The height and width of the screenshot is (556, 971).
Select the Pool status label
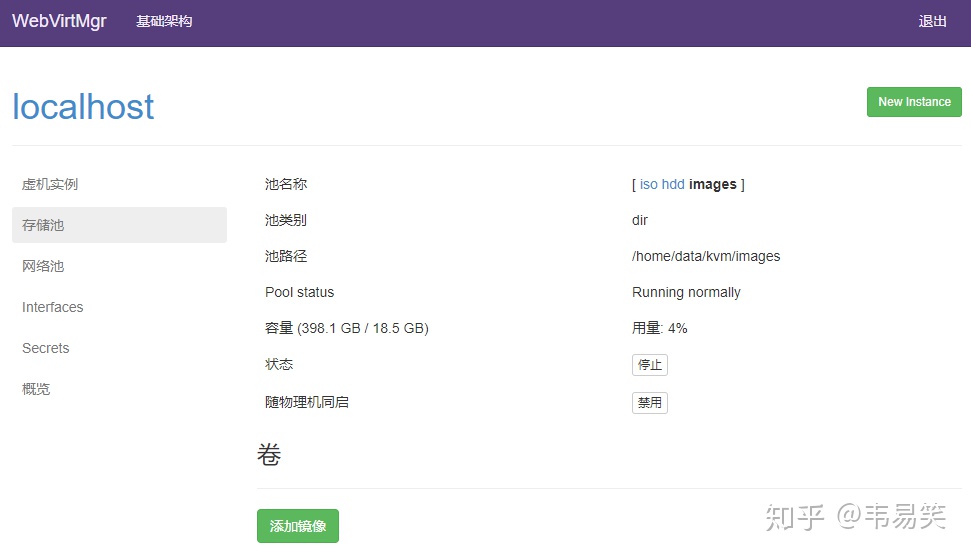click(x=300, y=292)
